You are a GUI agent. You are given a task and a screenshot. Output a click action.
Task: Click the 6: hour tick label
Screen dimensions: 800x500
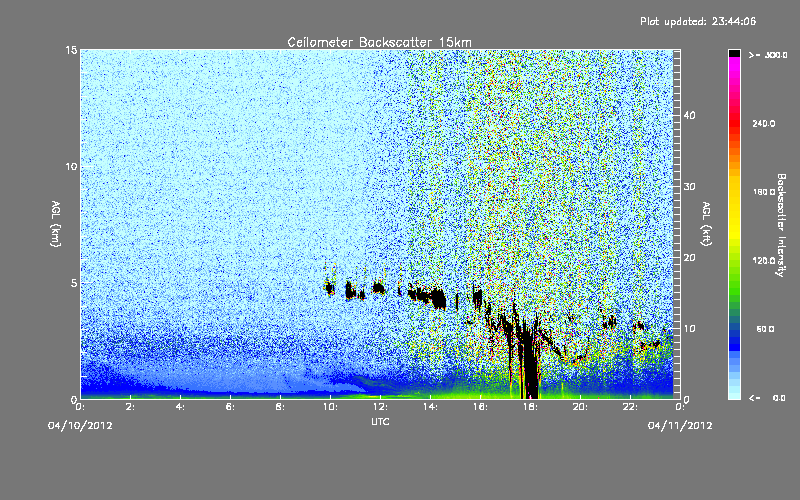click(x=230, y=407)
